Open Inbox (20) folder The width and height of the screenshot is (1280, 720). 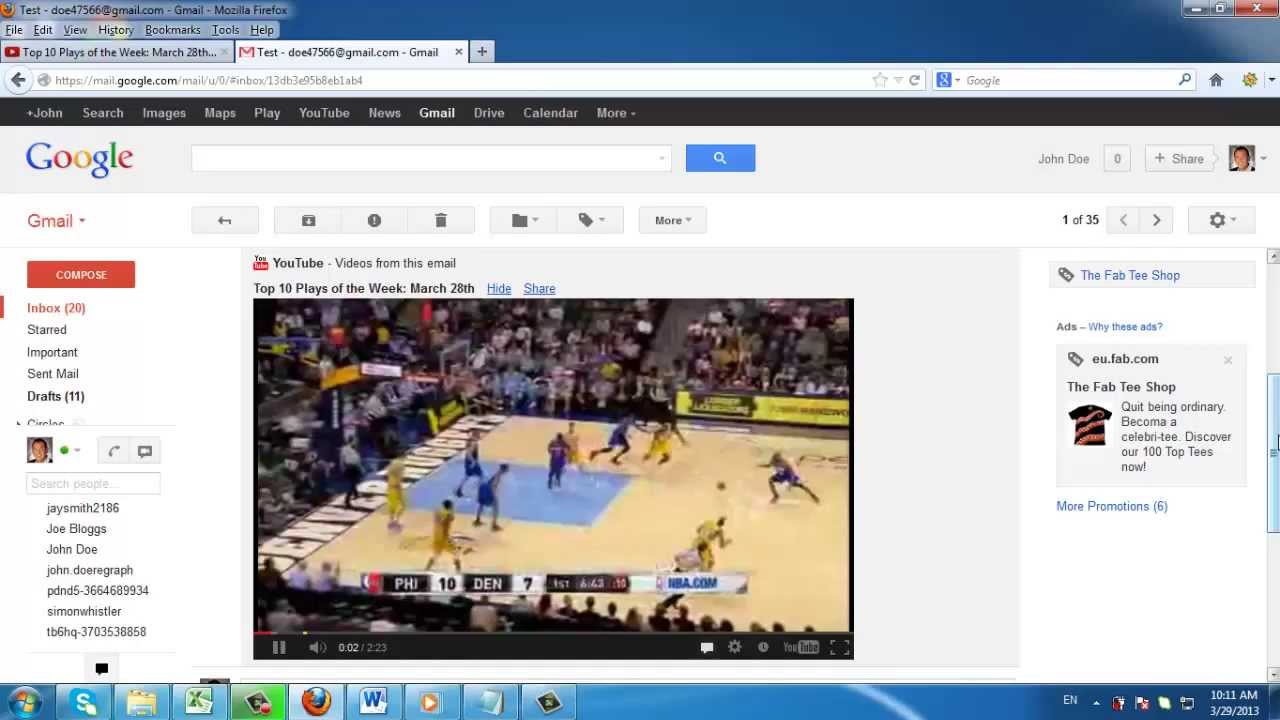pyautogui.click(x=56, y=308)
